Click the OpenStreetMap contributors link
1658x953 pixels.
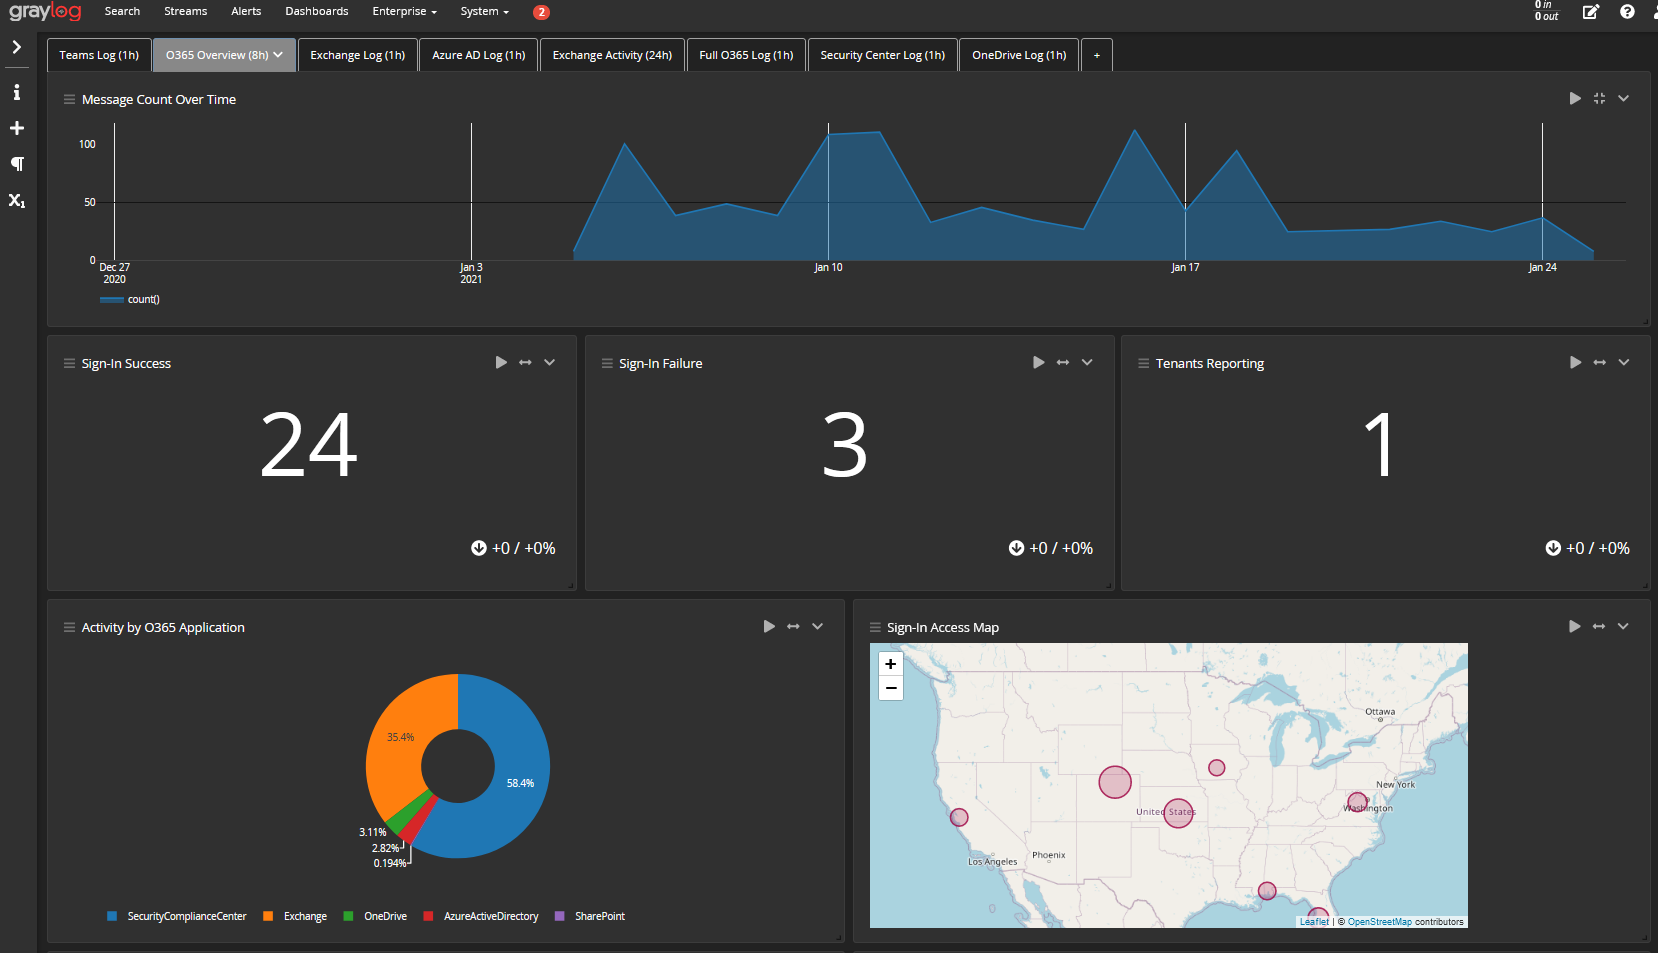coord(1379,922)
